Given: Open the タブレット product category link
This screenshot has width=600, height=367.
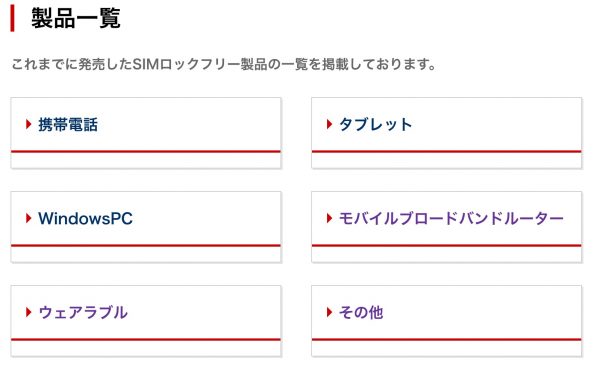Looking at the screenshot, I should 375,125.
